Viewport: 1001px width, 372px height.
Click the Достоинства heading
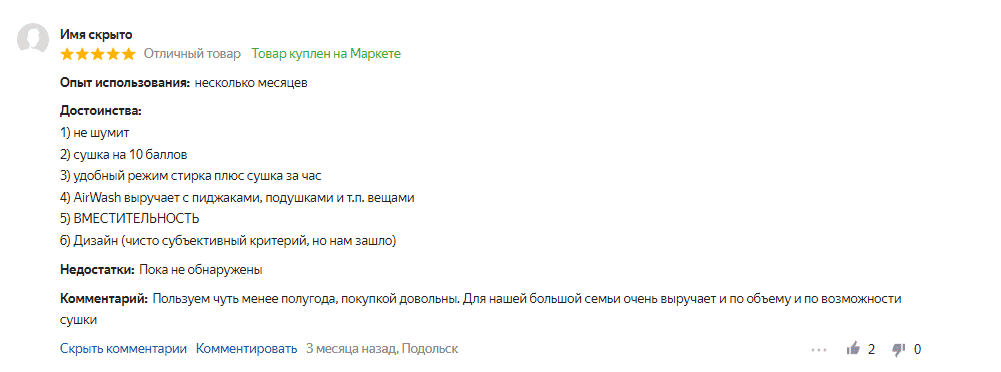click(100, 111)
